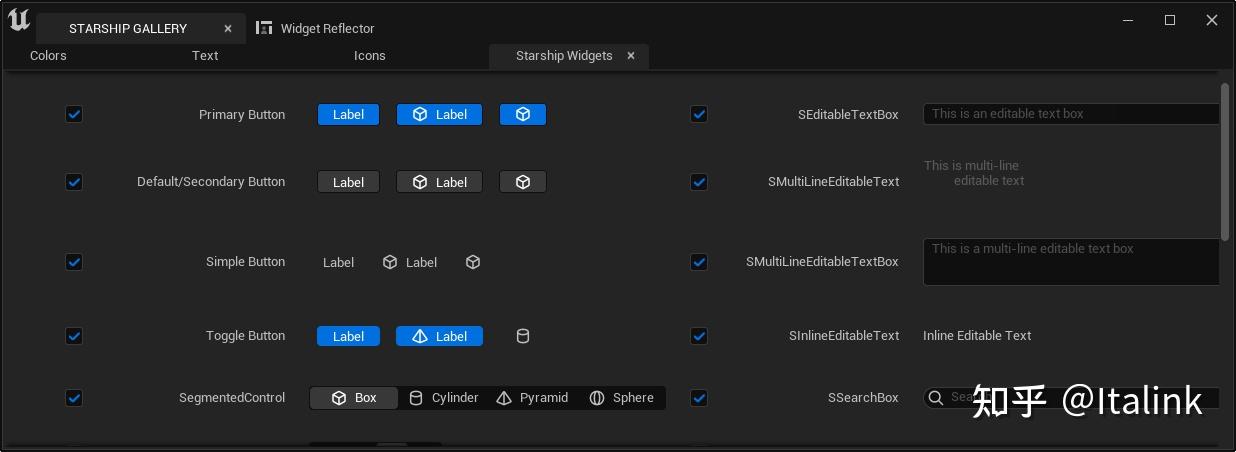Uncheck the Primary Button row checkbox
This screenshot has height=452, width=1236.
(74, 115)
